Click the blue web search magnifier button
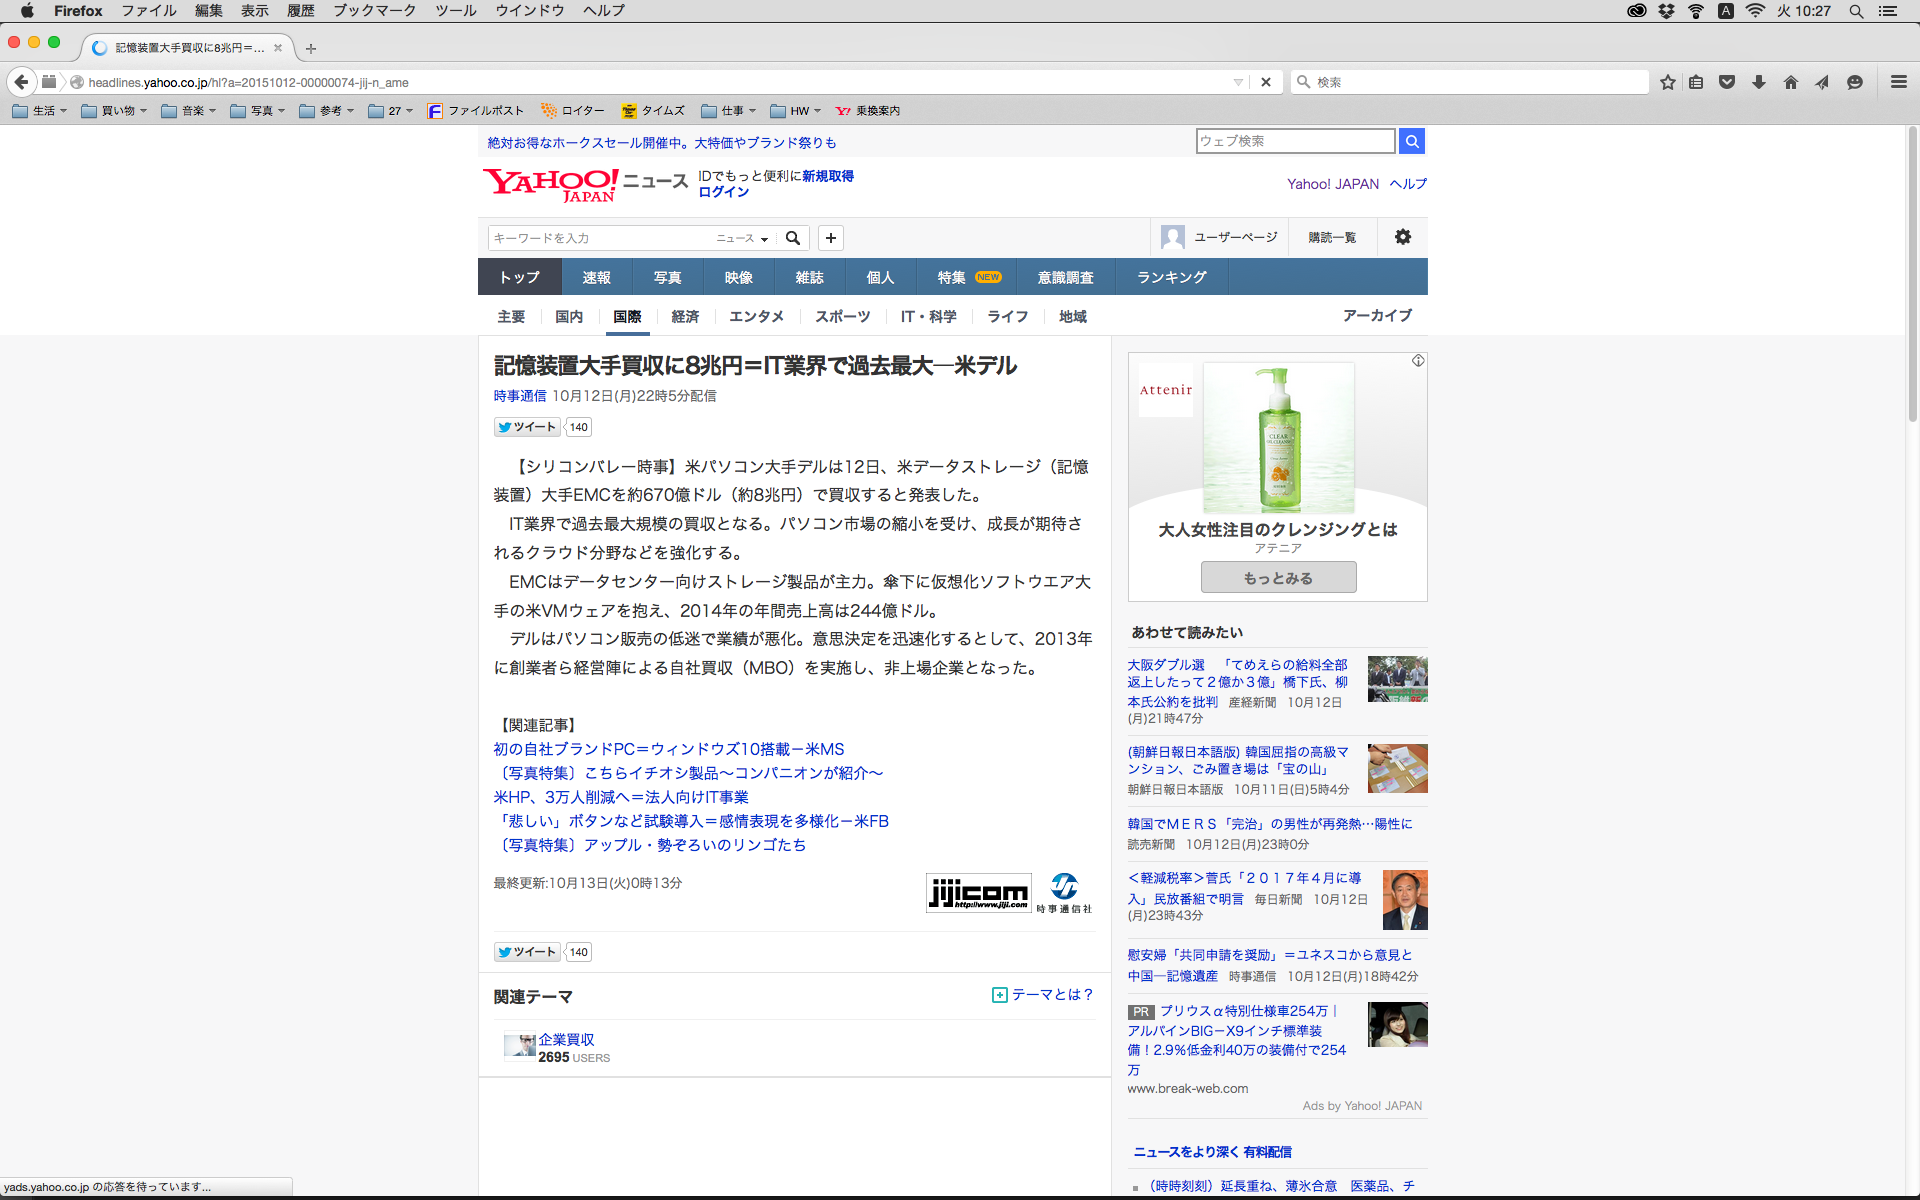Screen dimensions: 1920x1200 coord(1411,141)
